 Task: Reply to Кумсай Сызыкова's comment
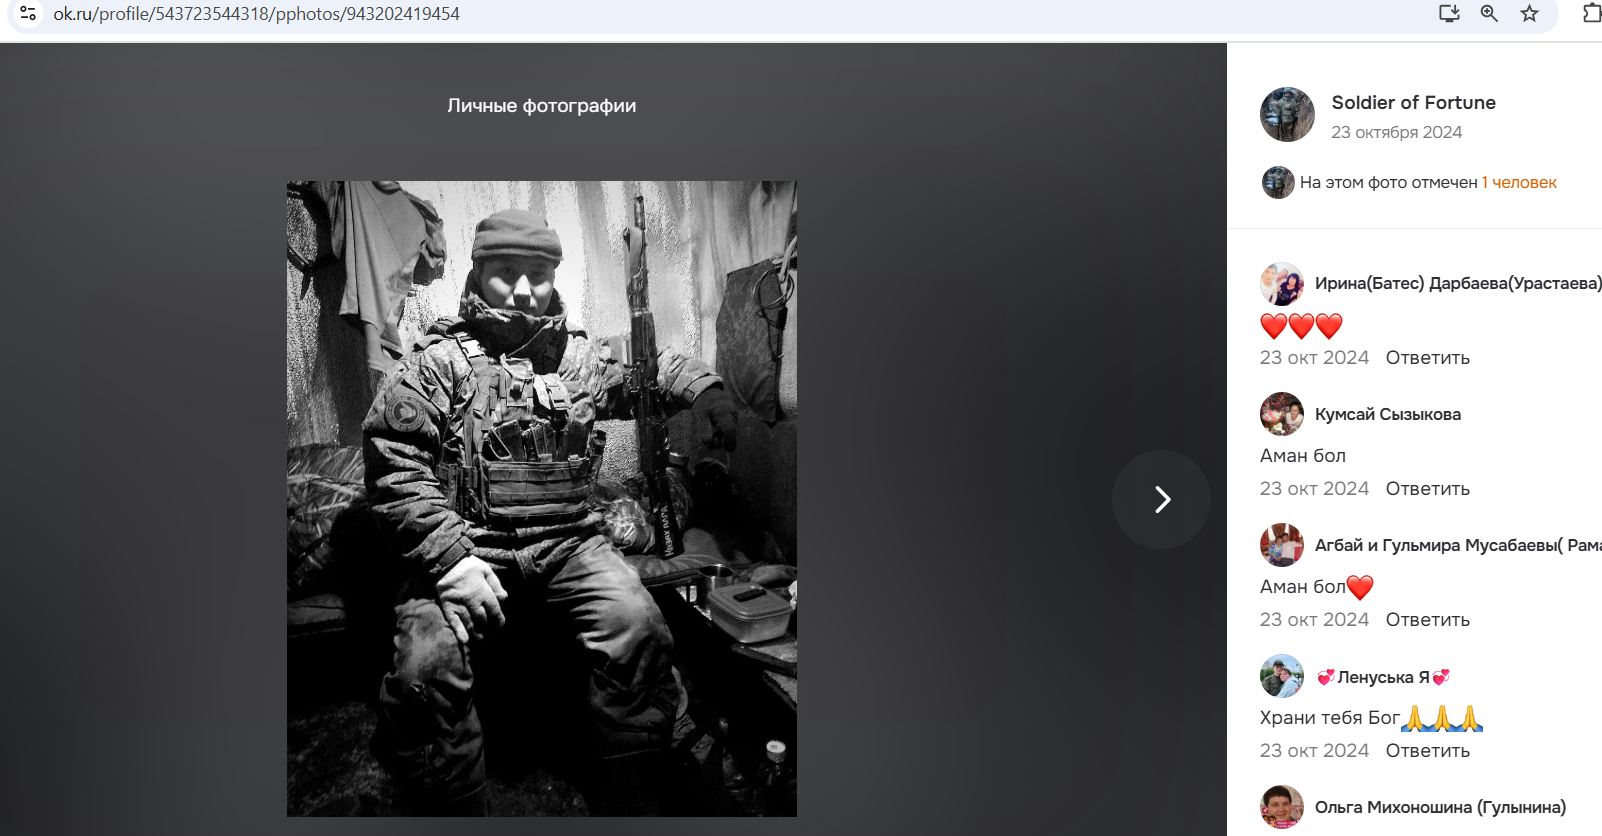pyautogui.click(x=1427, y=488)
